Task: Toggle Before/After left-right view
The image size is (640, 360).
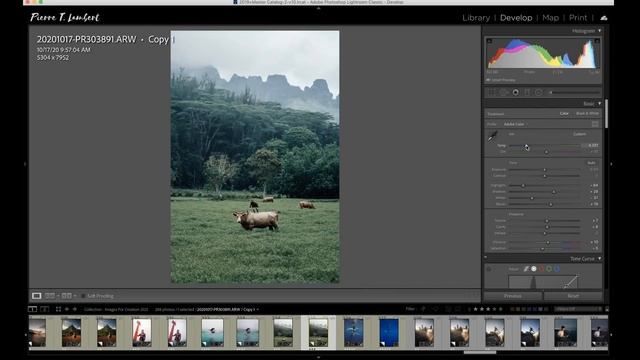Action: coord(50,296)
